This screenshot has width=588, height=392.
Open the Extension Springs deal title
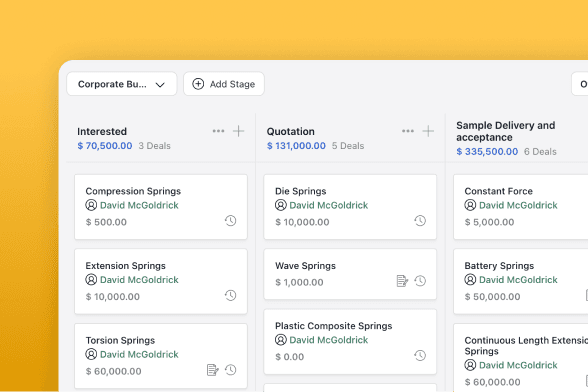tap(126, 266)
